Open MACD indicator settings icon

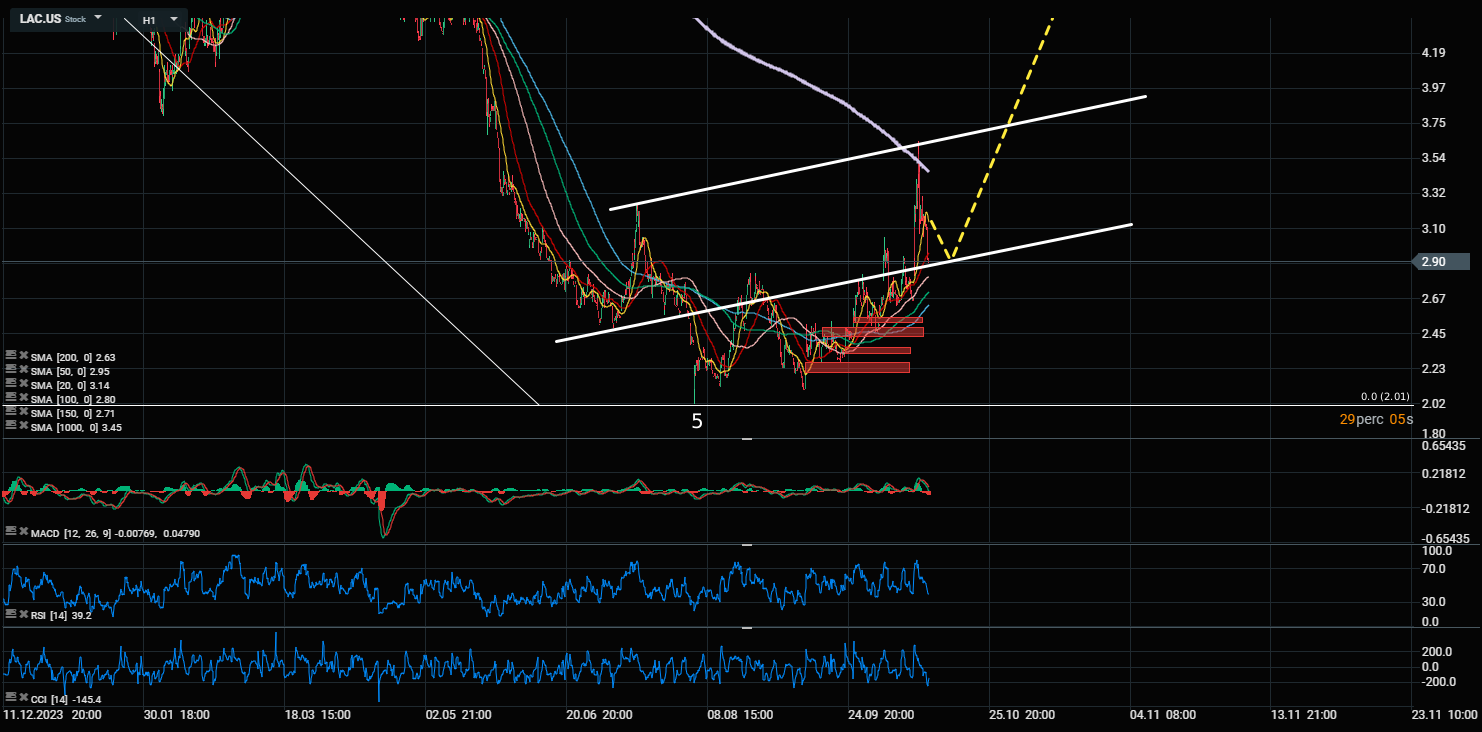pyautogui.click(x=11, y=533)
